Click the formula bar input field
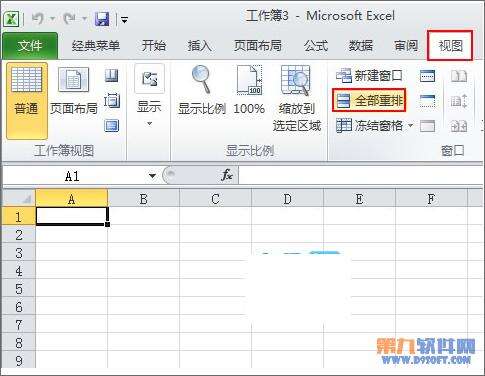Viewport: 485px width, 376px height. [361, 175]
